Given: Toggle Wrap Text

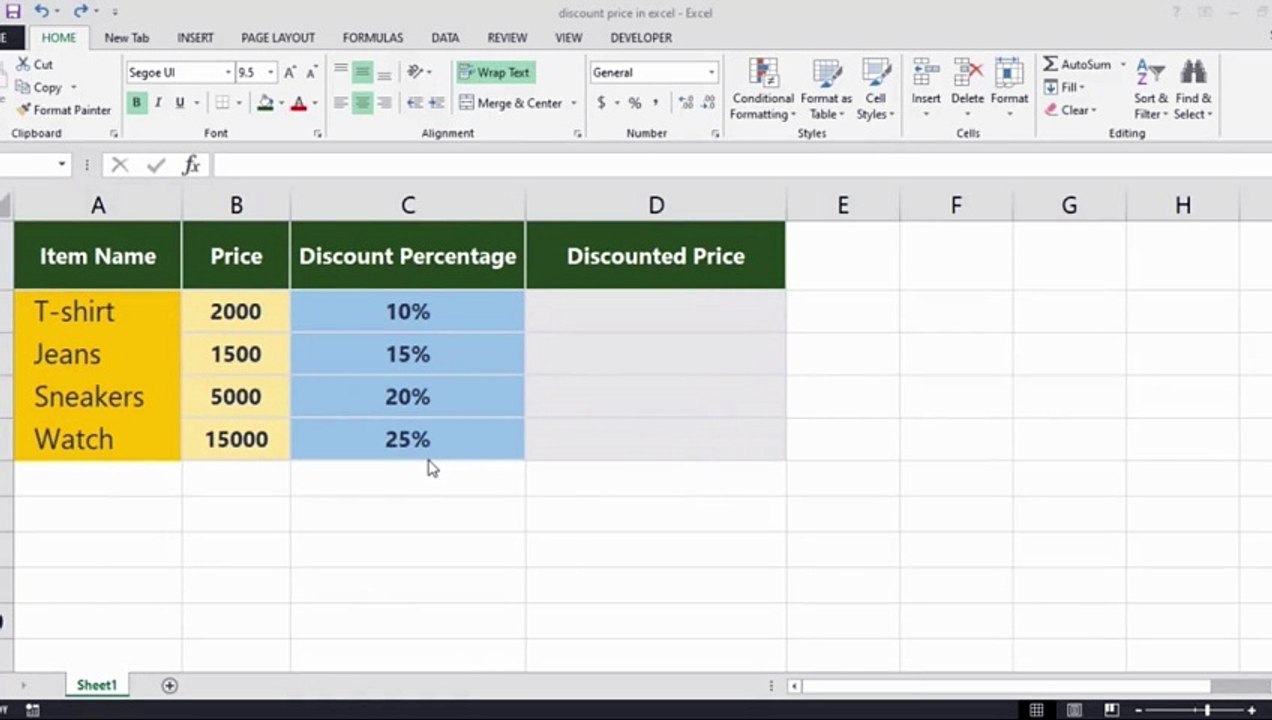Looking at the screenshot, I should pyautogui.click(x=495, y=72).
